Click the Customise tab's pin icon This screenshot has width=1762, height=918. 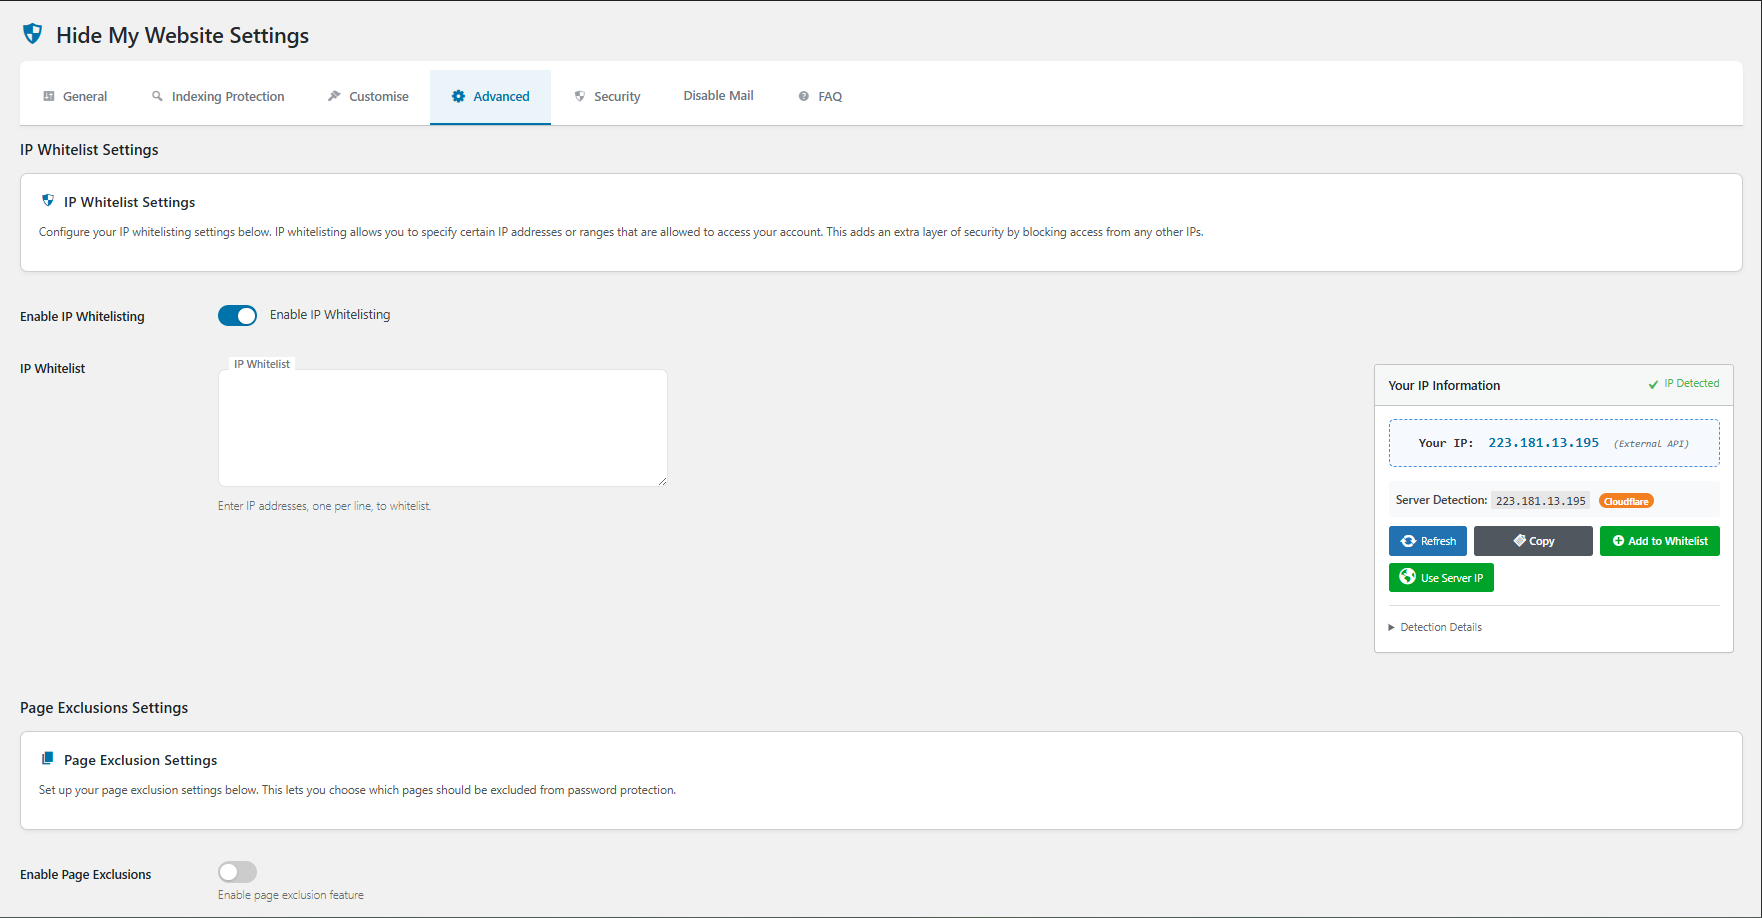coord(334,96)
